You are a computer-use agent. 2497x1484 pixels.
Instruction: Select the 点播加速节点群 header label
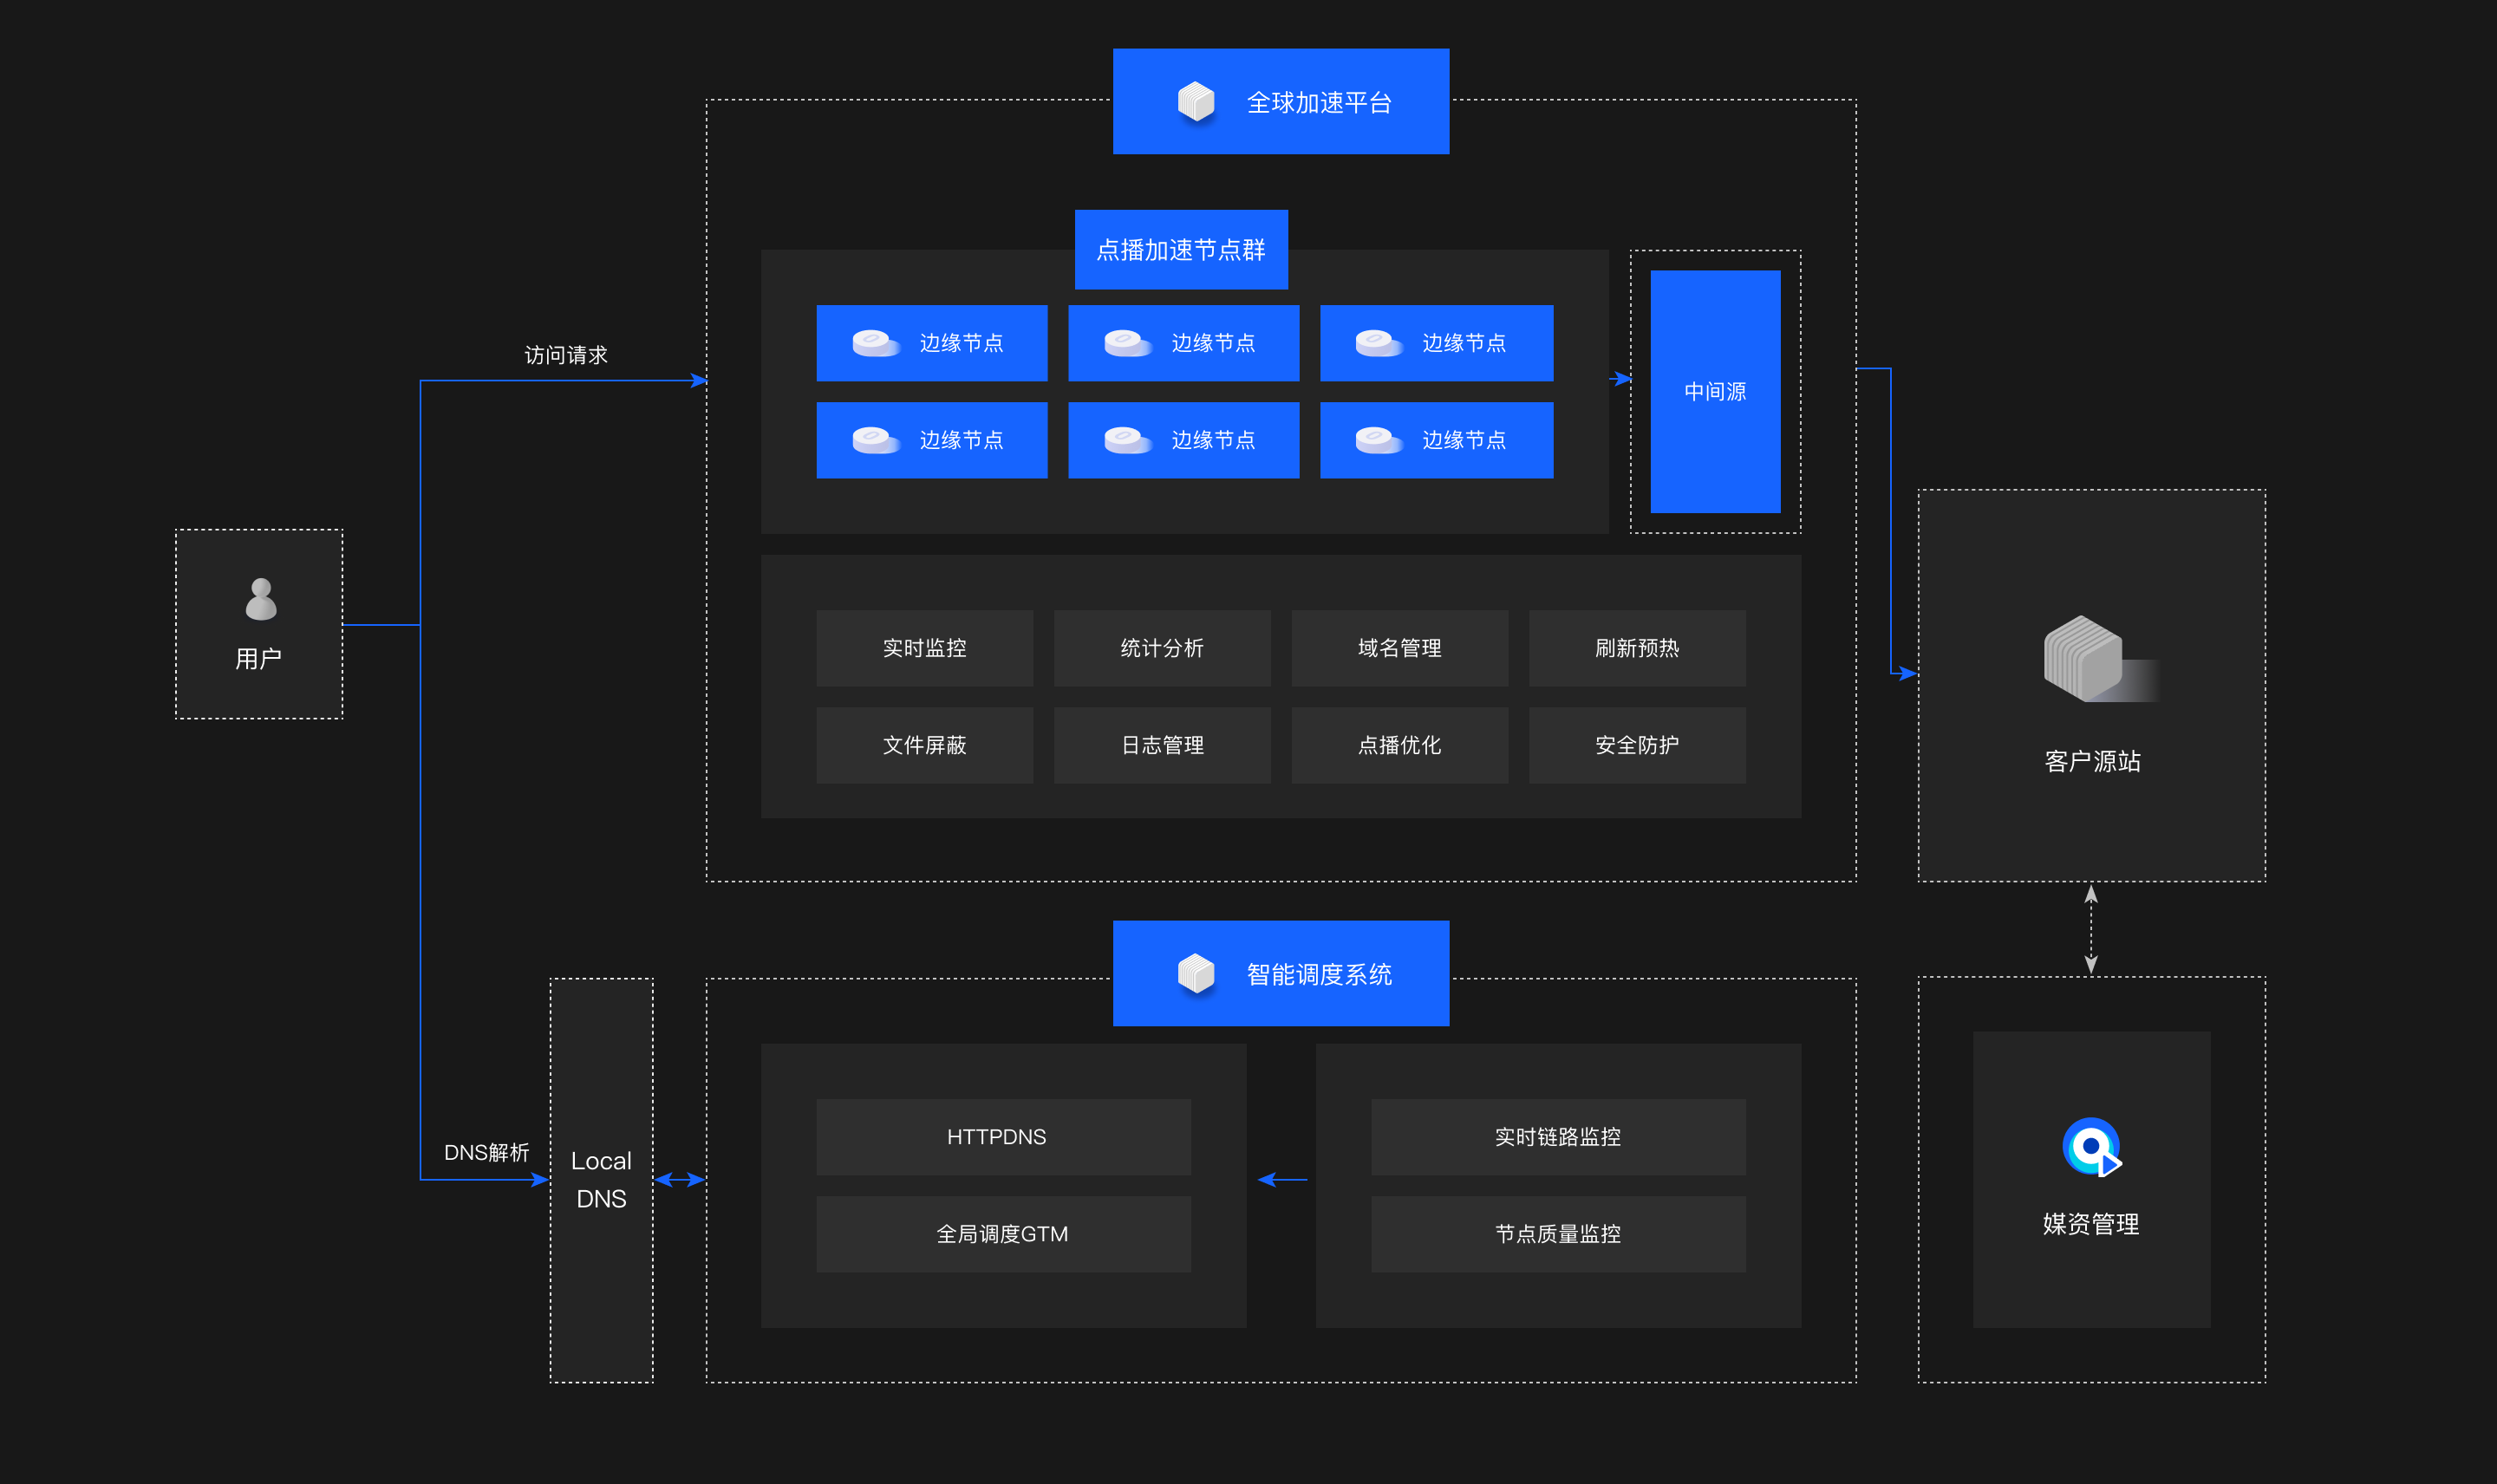[1181, 250]
